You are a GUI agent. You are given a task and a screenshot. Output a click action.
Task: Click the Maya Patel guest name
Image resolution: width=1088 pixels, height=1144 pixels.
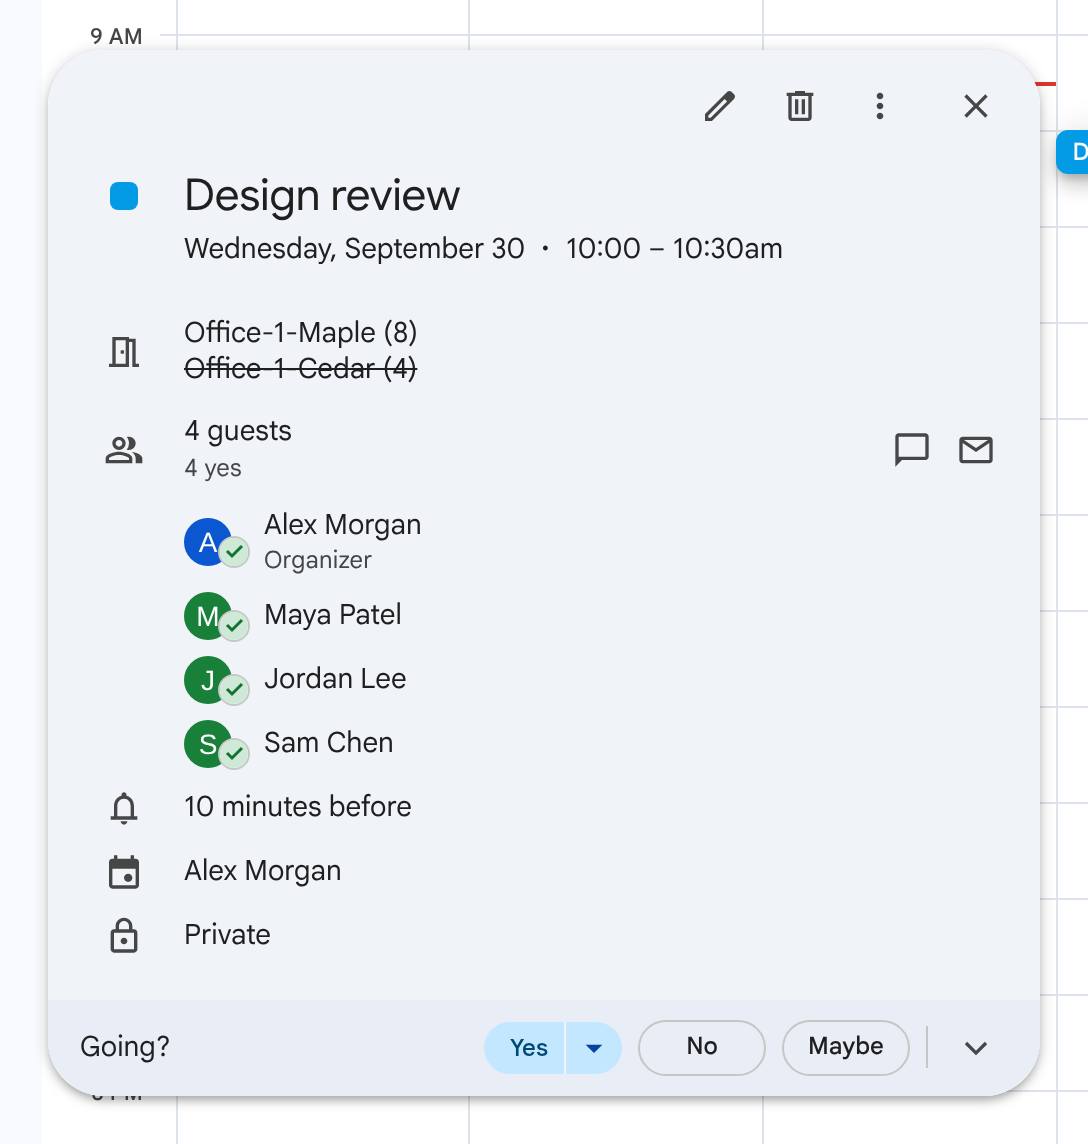[x=333, y=615]
